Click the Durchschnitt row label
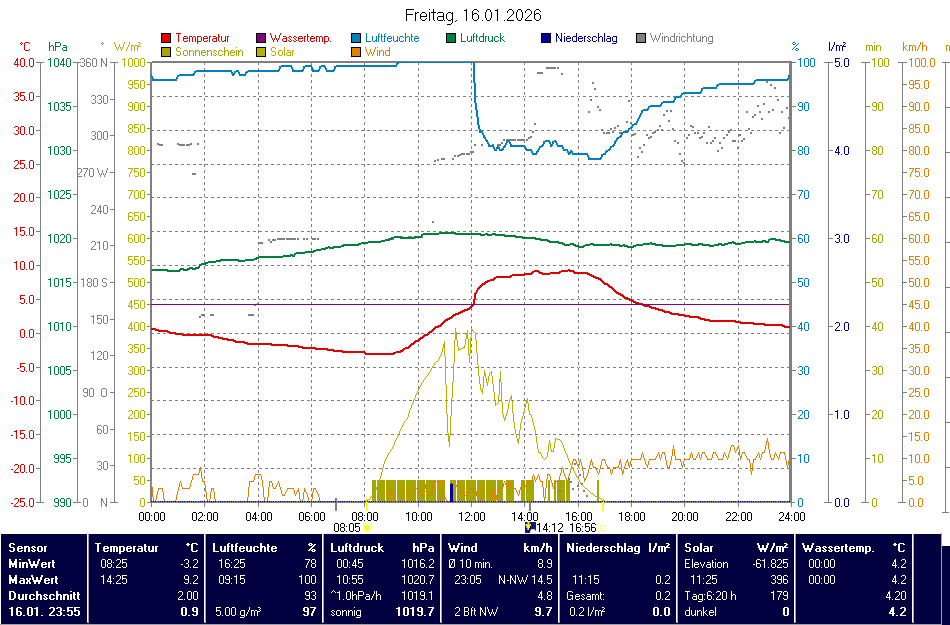Screen dimensions: 950x625 pos(40,595)
